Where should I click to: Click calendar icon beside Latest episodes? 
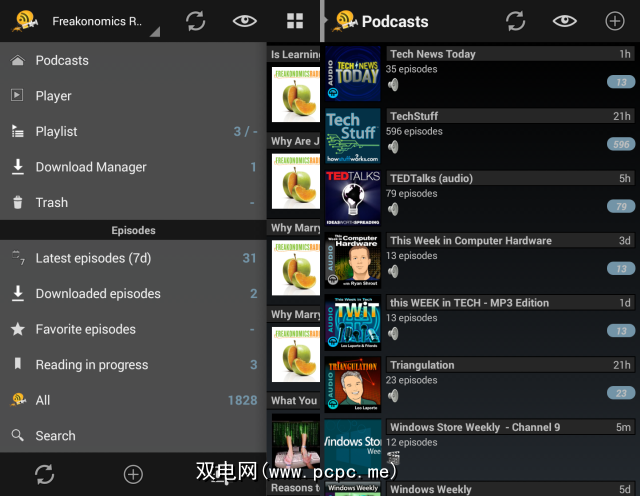[x=18, y=257]
